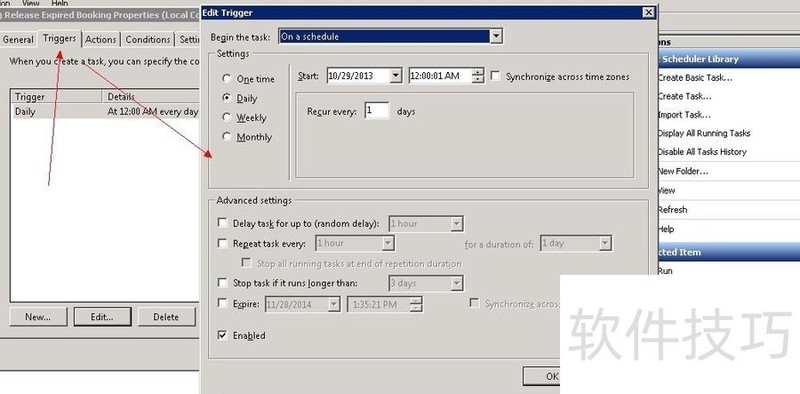Enable Repeat task every checkbox
Screen dimensions: 800x394
(222, 243)
